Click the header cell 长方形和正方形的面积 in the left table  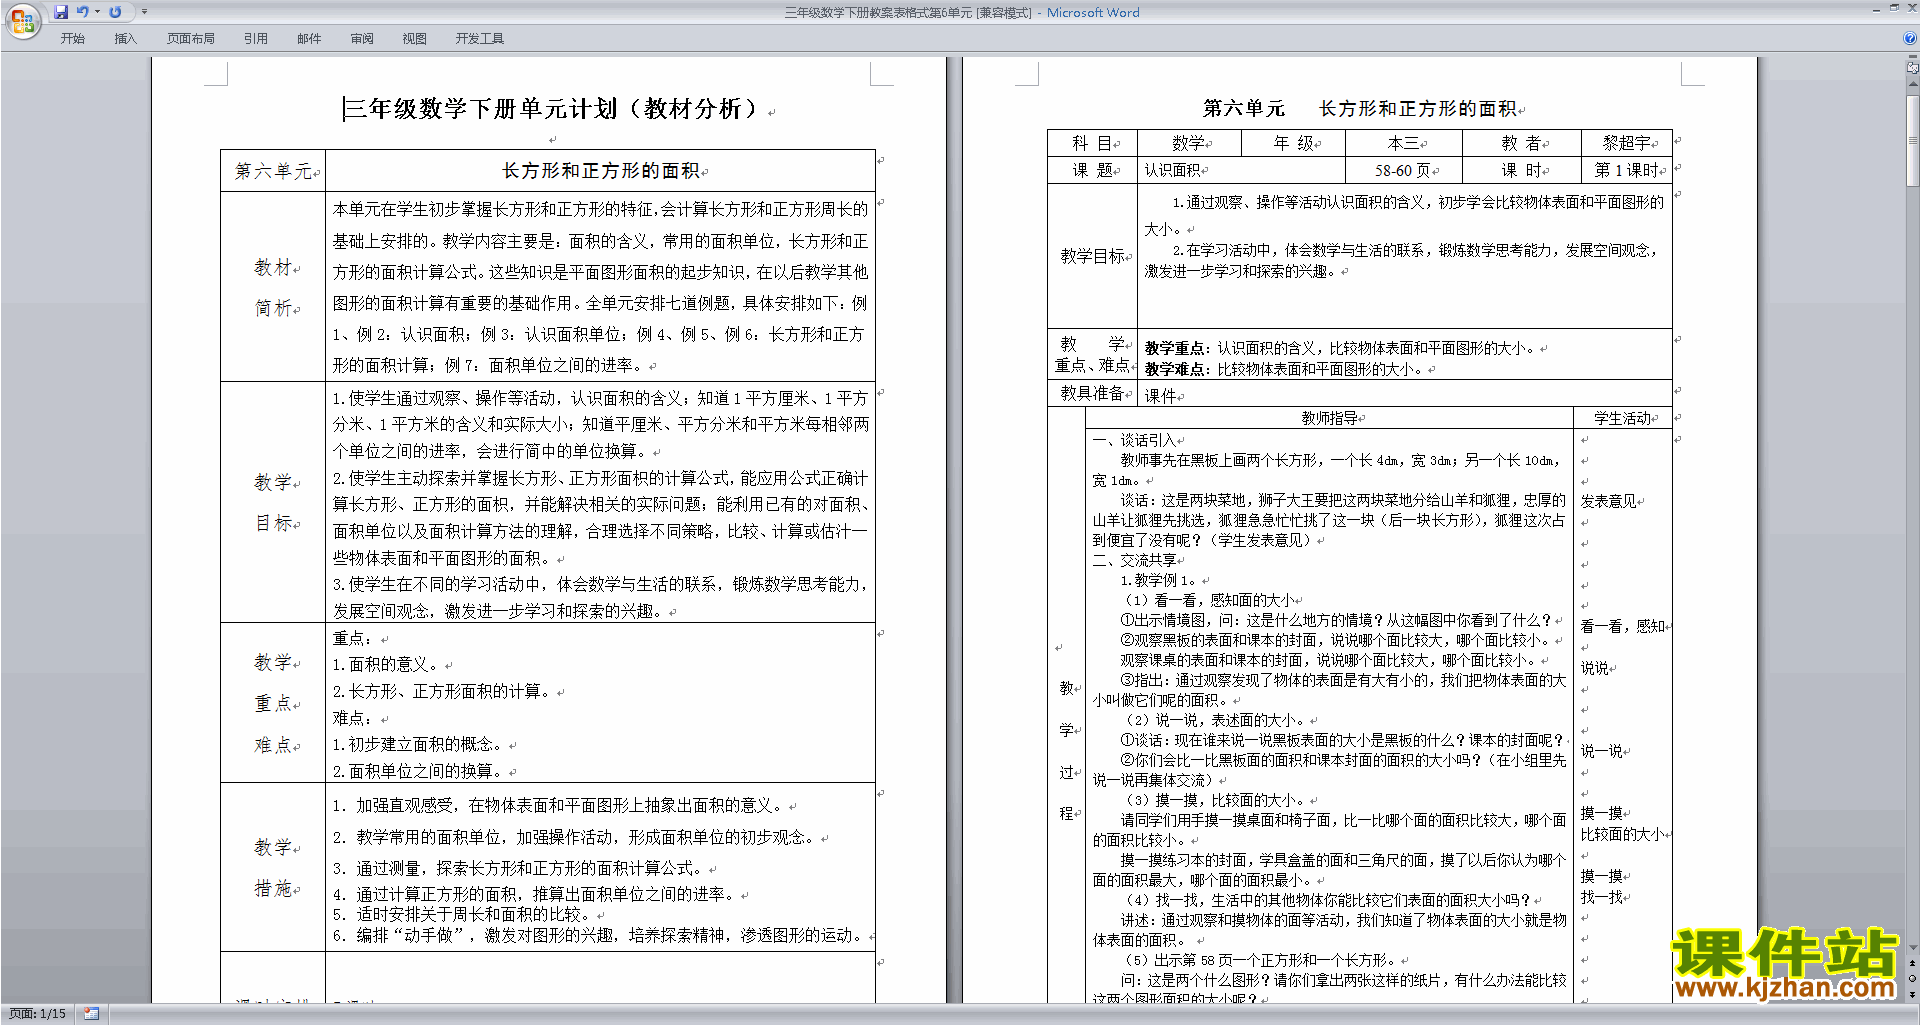point(600,171)
